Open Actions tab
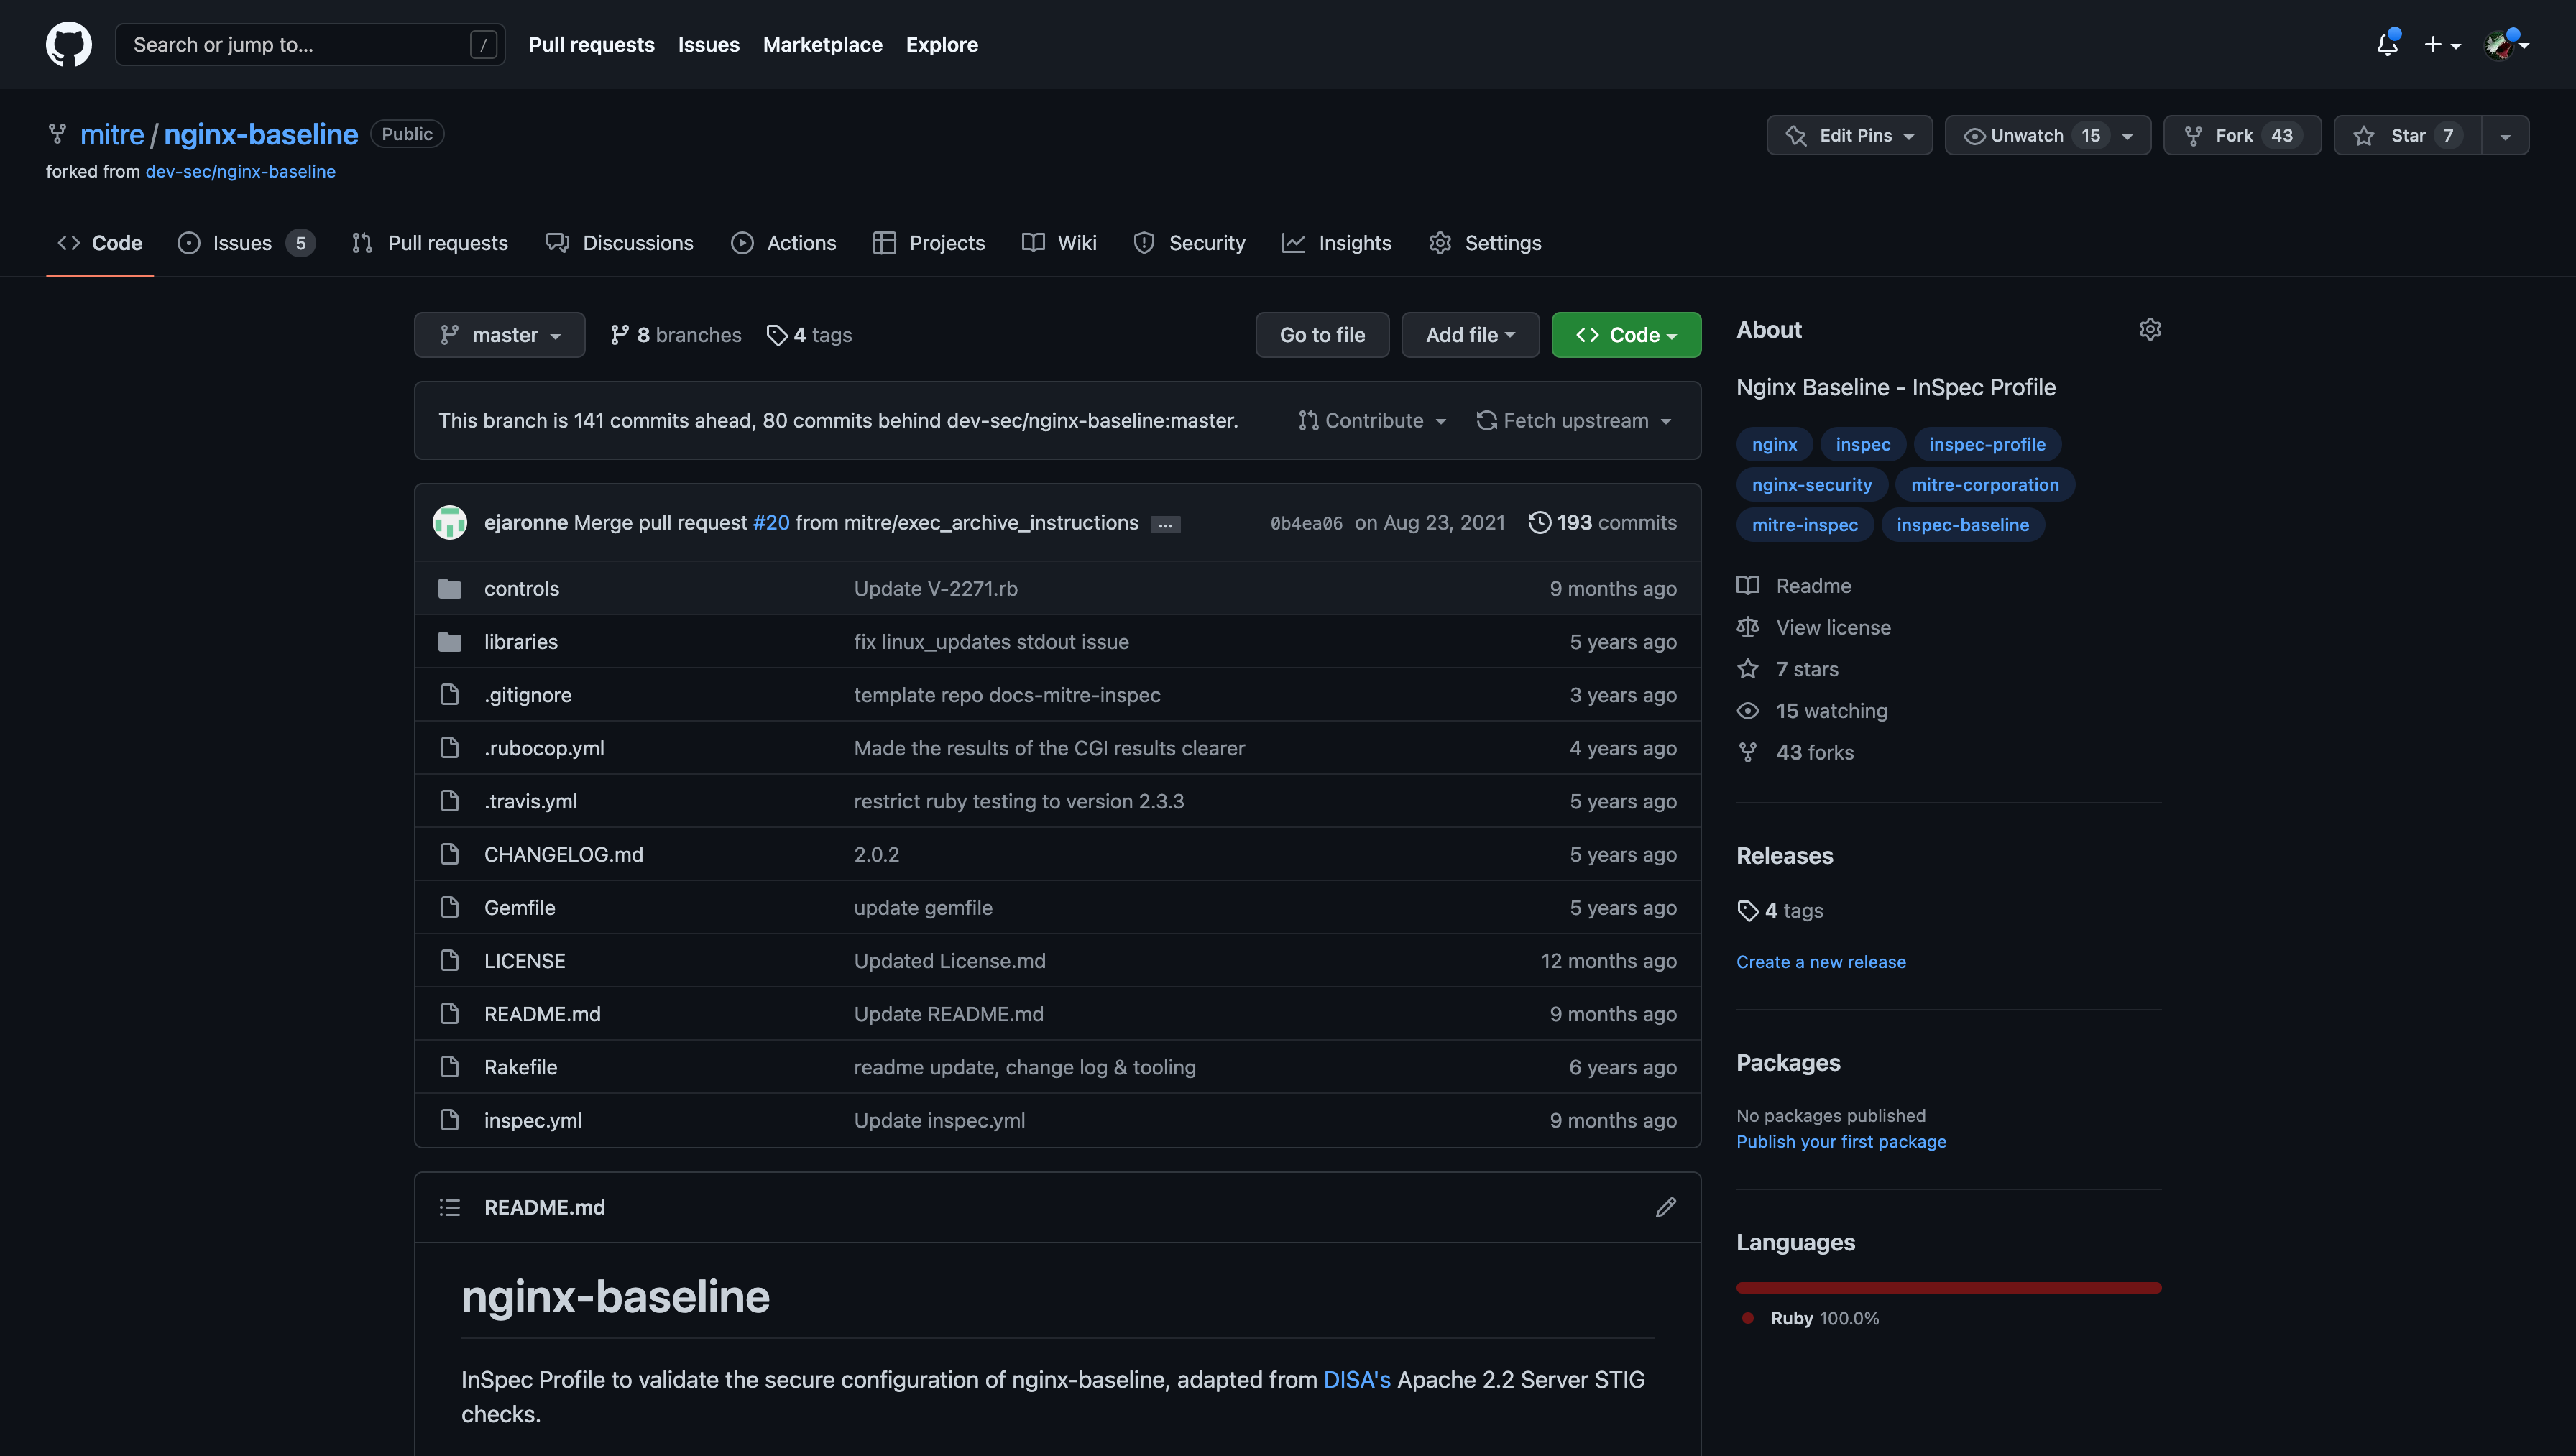This screenshot has height=1456, width=2576. (784, 243)
